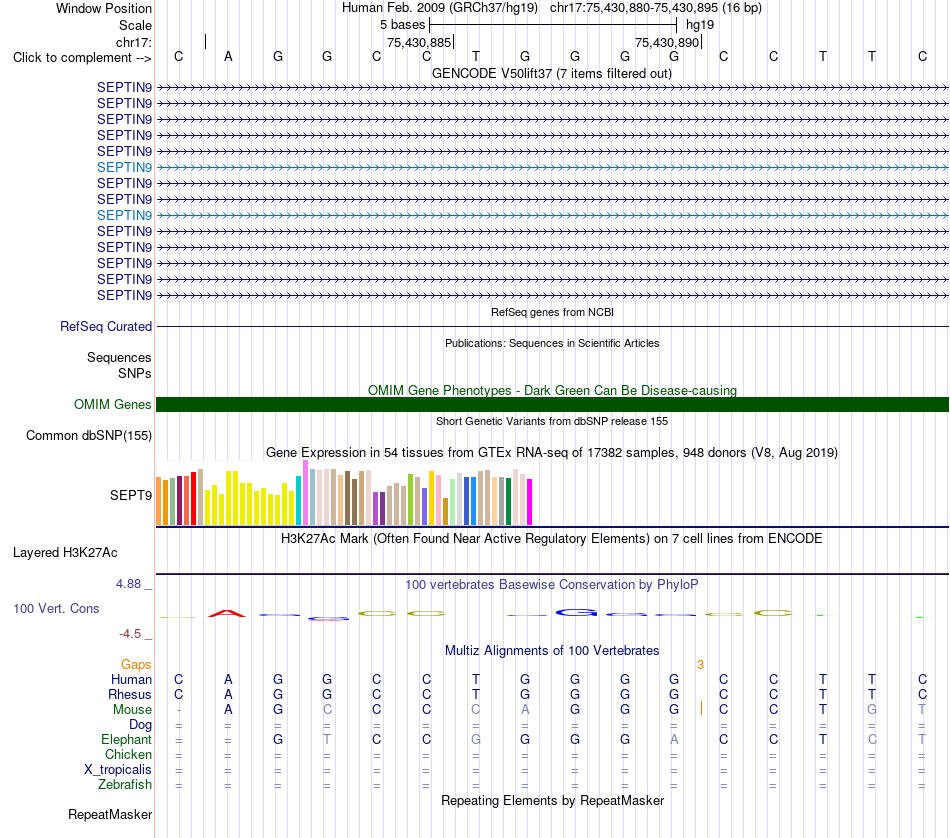Click the orange insertion bar in Mouse row
Image resolution: width=950 pixels, height=838 pixels.
click(701, 708)
